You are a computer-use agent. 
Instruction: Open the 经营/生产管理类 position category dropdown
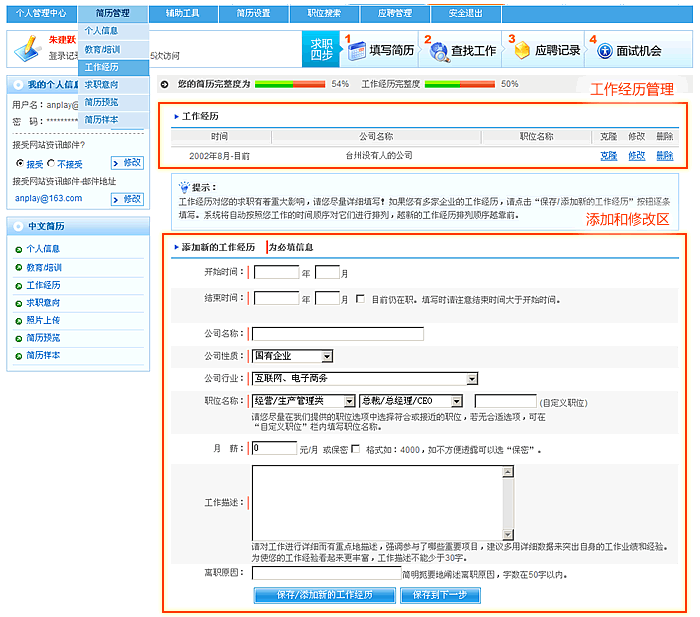(x=349, y=401)
